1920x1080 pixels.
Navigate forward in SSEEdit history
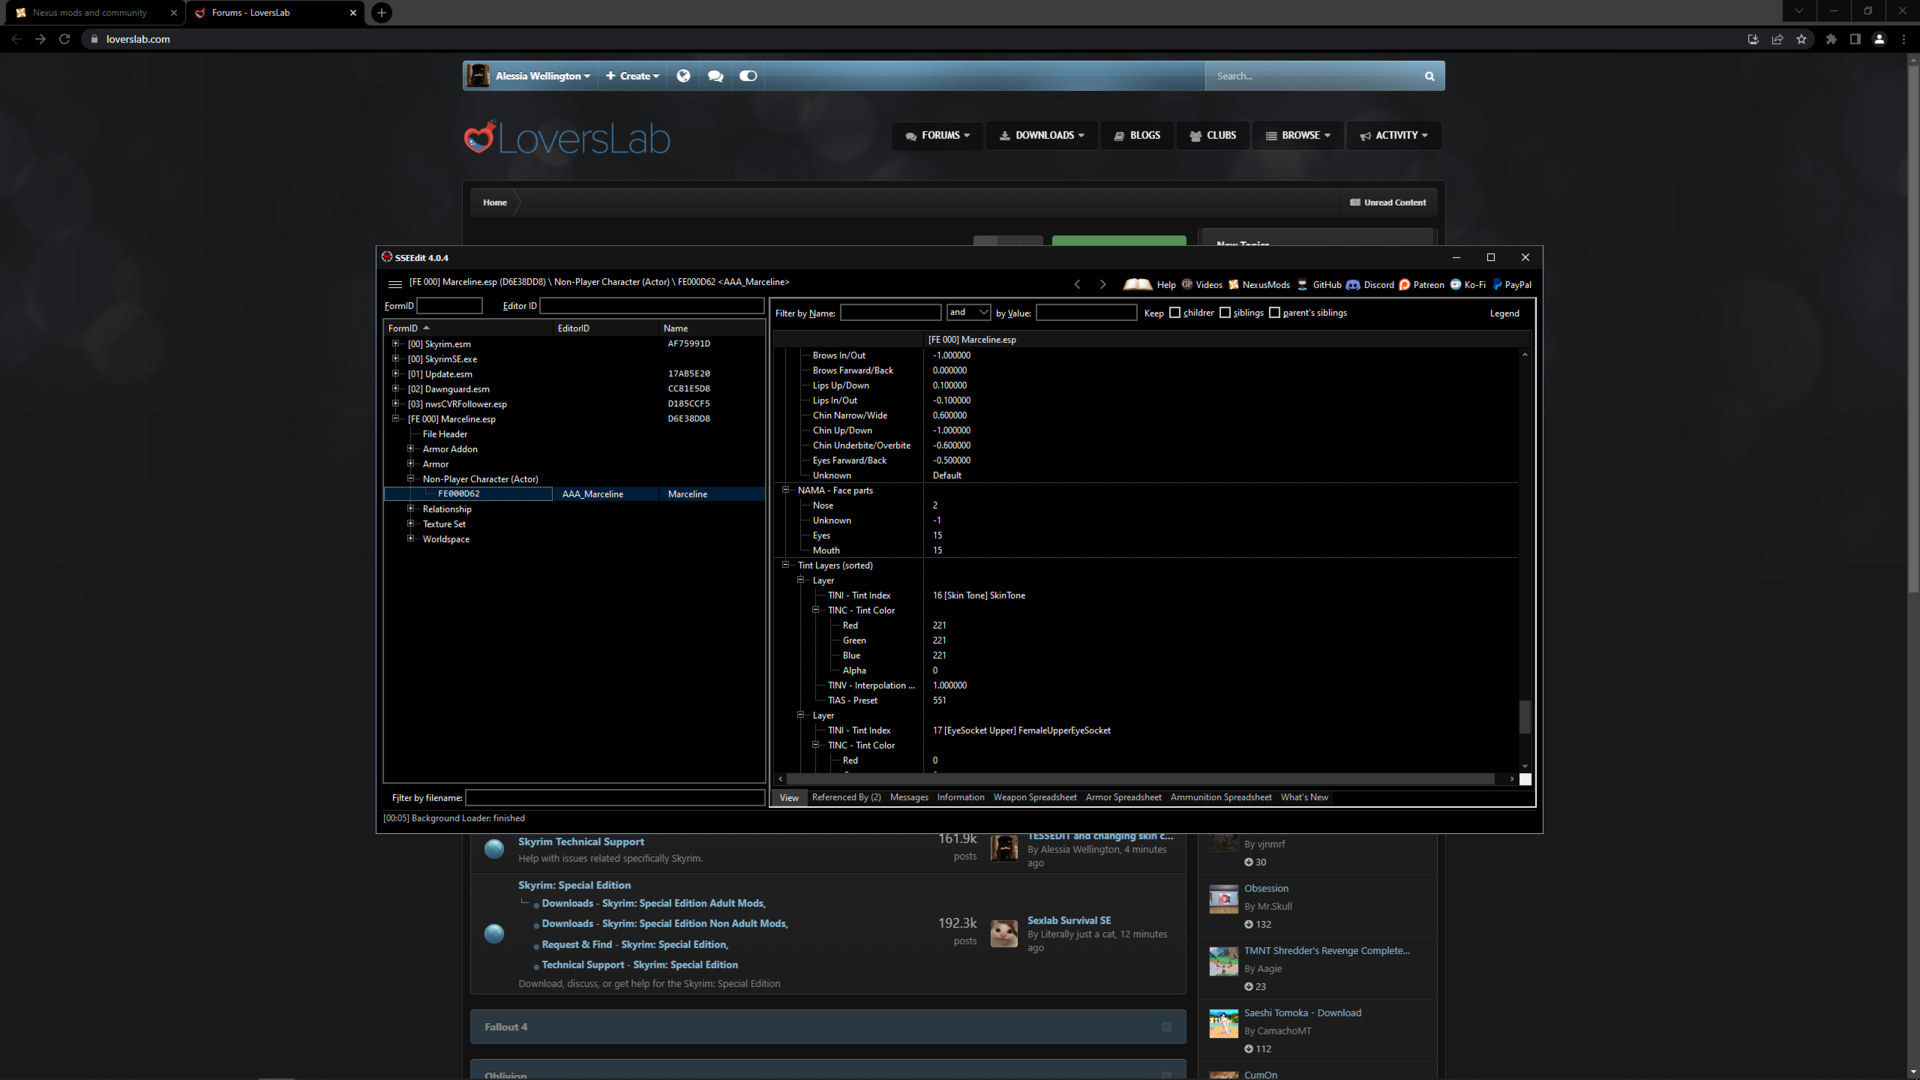1103,284
